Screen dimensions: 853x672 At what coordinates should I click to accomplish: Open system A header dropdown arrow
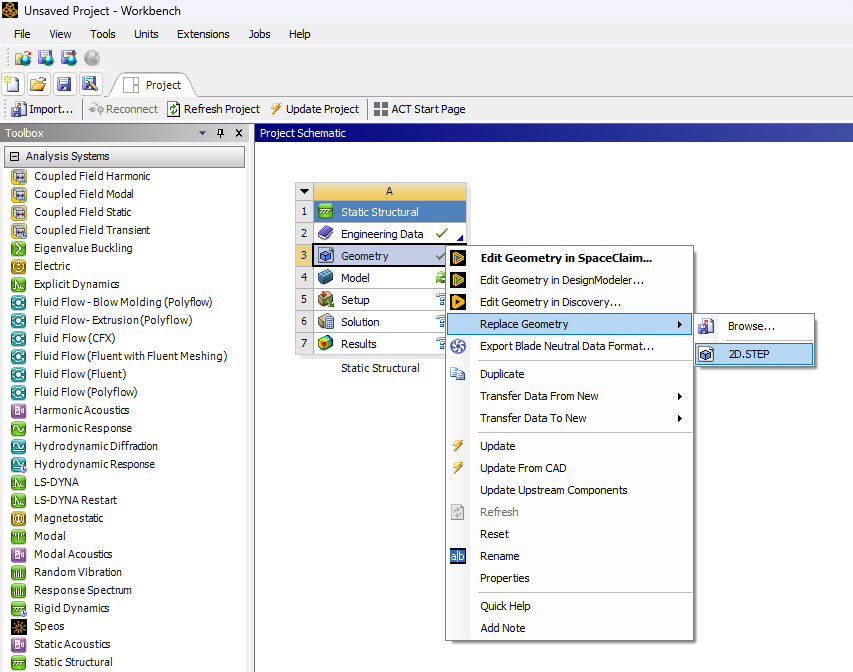point(304,191)
